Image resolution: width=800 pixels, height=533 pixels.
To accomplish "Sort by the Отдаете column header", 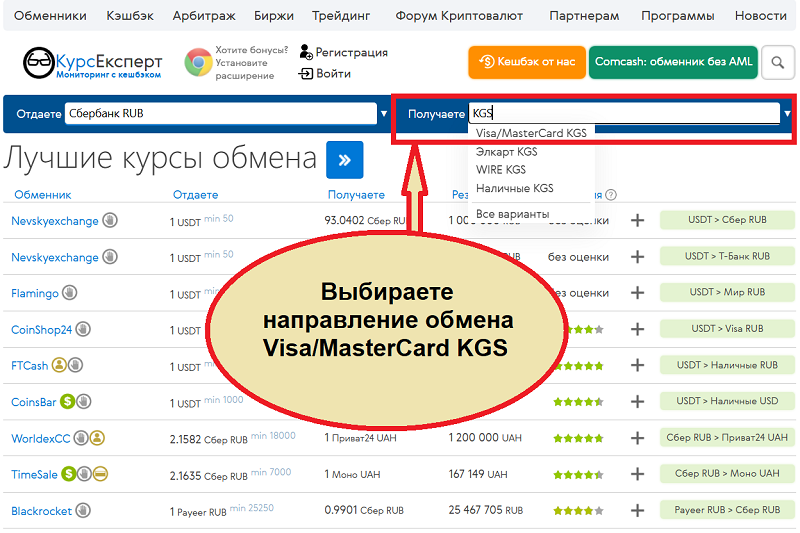I will (195, 195).
